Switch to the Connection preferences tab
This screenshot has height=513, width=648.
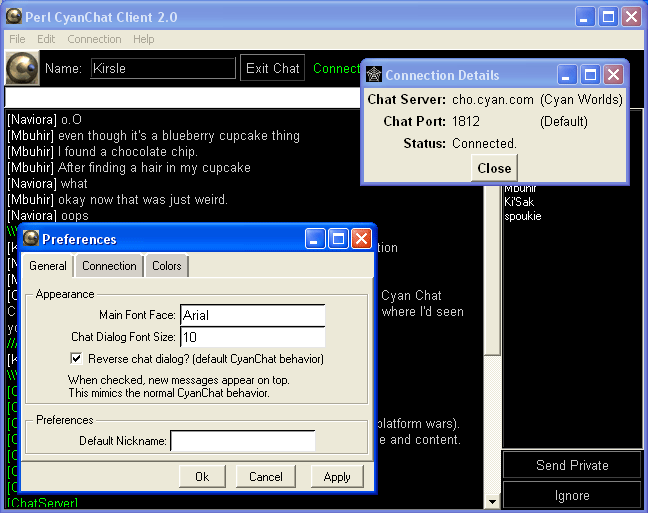tap(109, 266)
